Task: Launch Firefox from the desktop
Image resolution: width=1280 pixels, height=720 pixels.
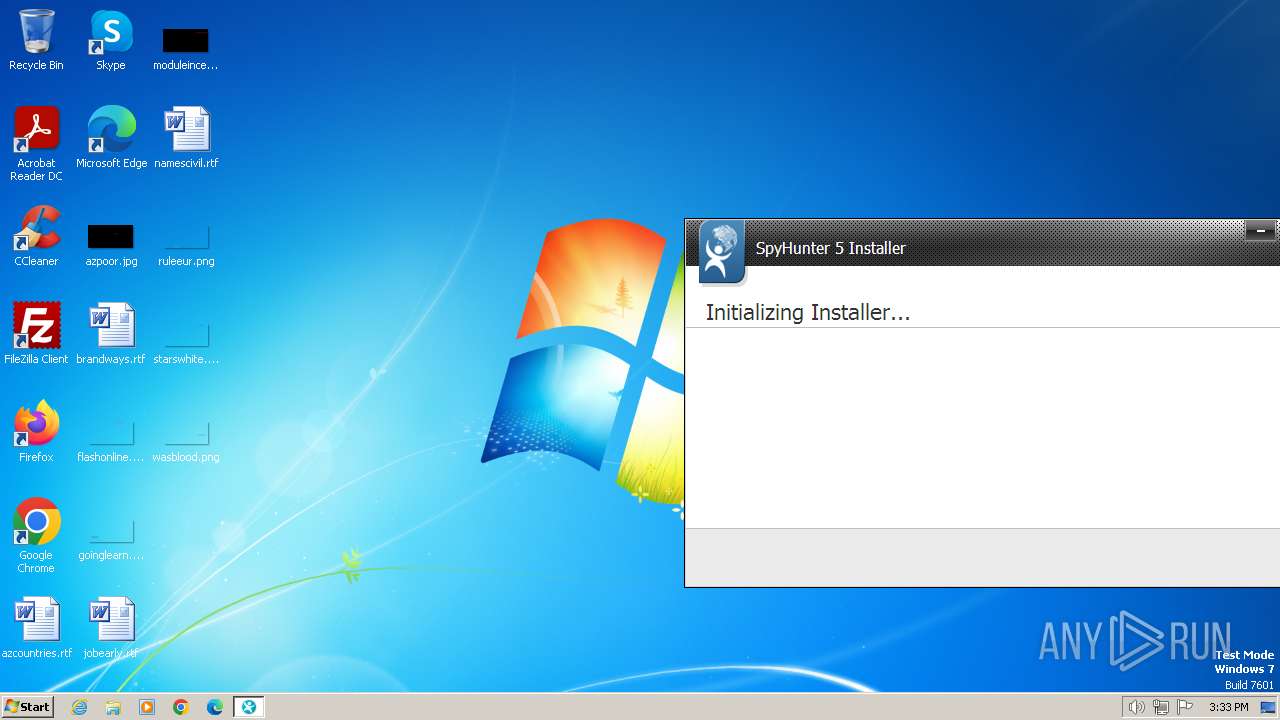Action: tap(36, 431)
